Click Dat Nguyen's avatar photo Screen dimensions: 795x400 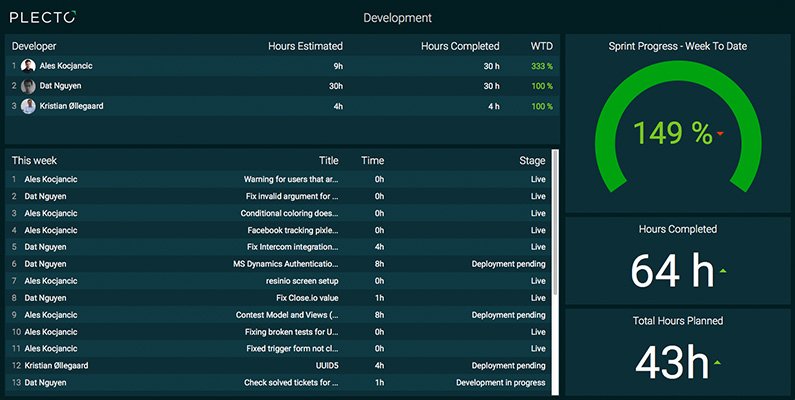28,86
